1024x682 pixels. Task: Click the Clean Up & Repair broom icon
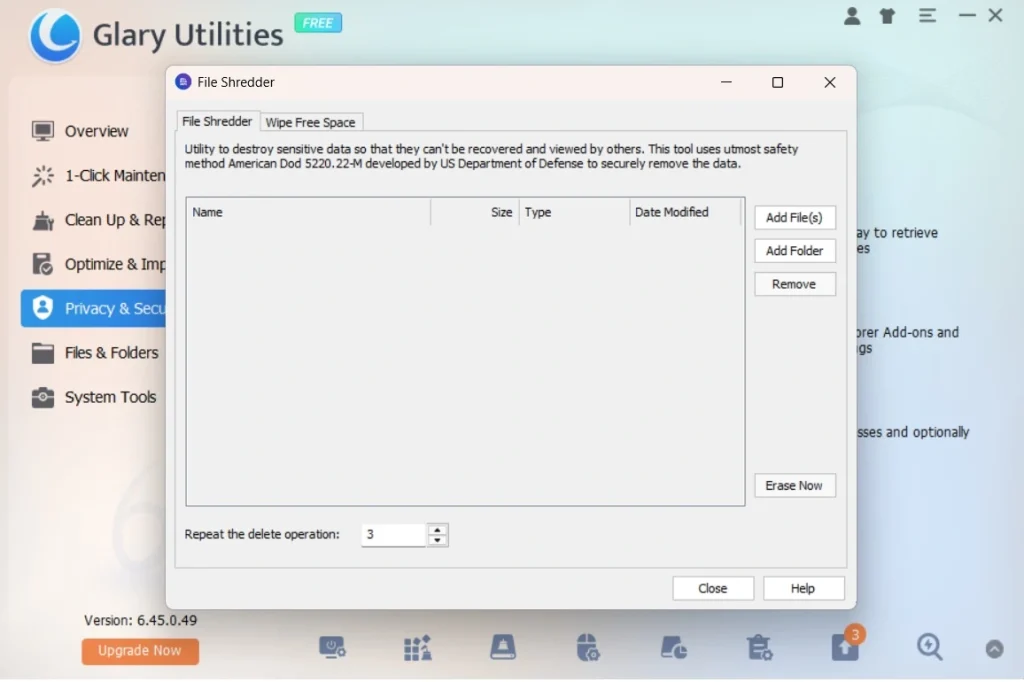[43, 220]
